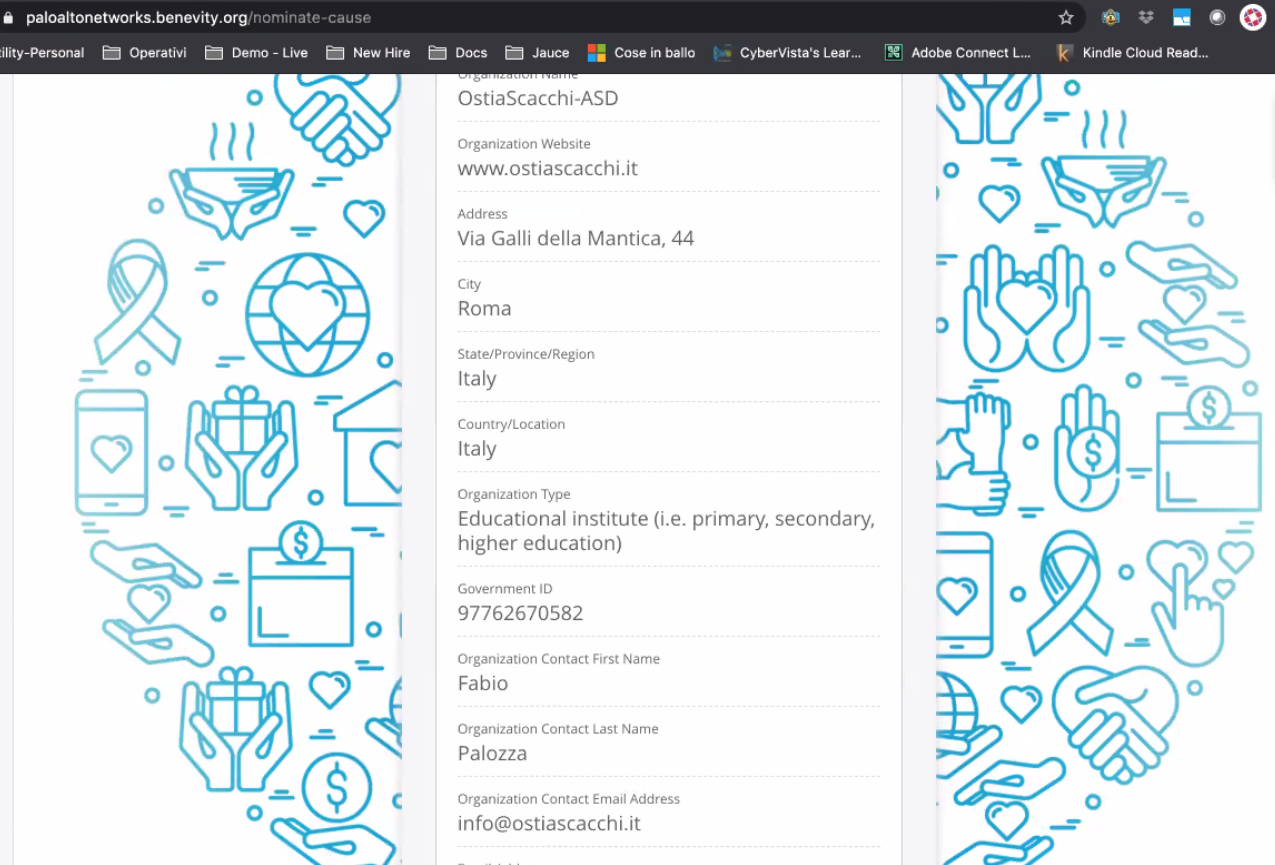
Task: Click the Educational institute organization type value
Action: (x=666, y=531)
